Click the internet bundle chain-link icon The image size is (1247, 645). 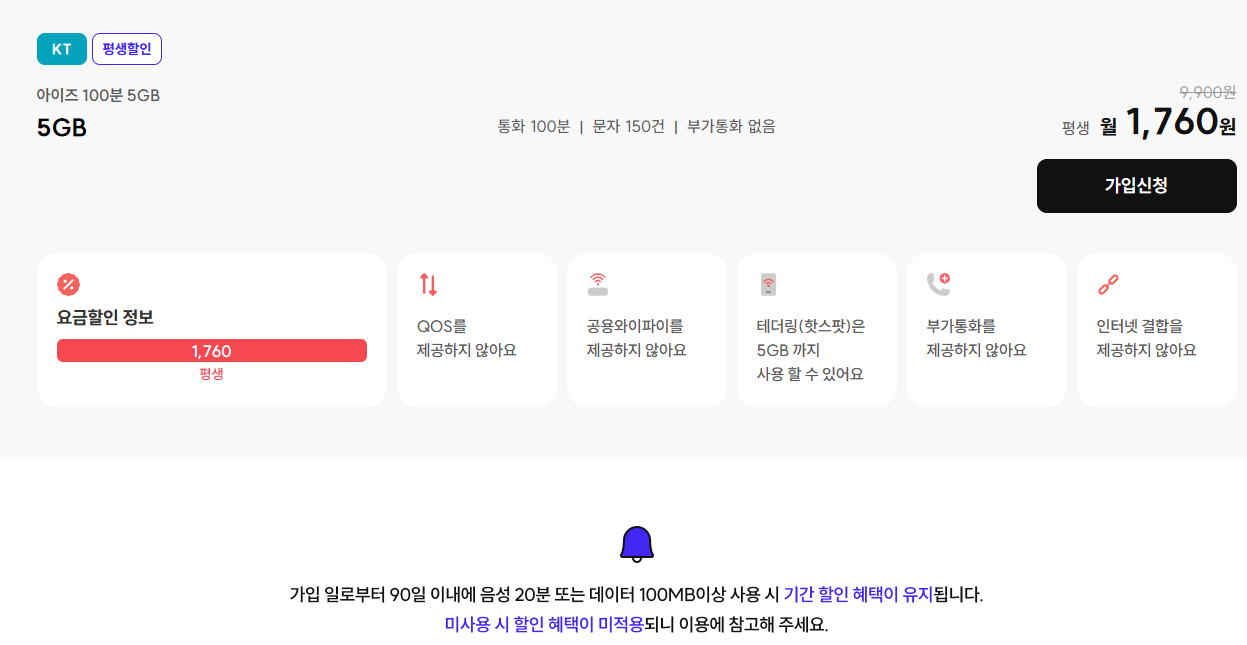(1108, 285)
